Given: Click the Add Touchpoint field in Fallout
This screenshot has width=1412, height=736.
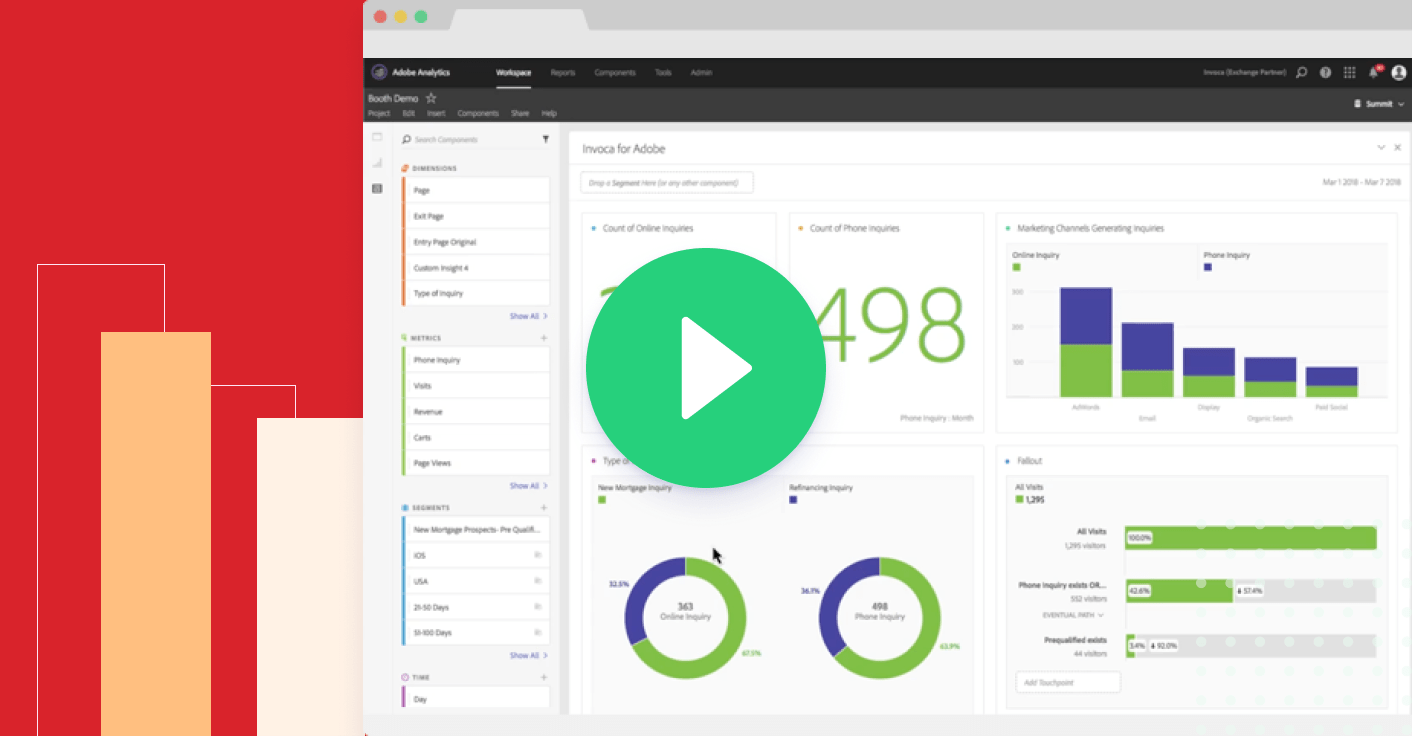Looking at the screenshot, I should 1066,681.
